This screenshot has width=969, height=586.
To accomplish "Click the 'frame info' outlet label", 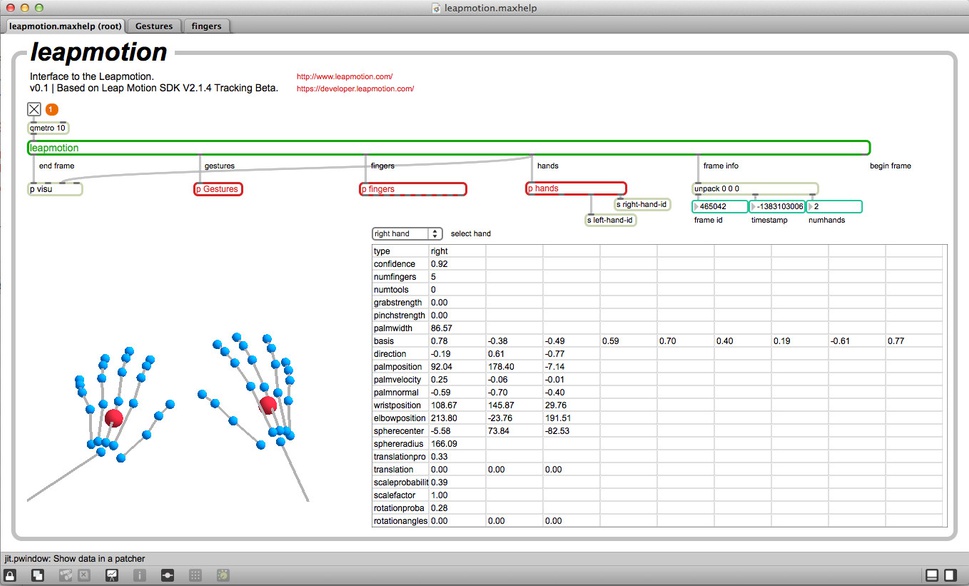I will pos(721,166).
